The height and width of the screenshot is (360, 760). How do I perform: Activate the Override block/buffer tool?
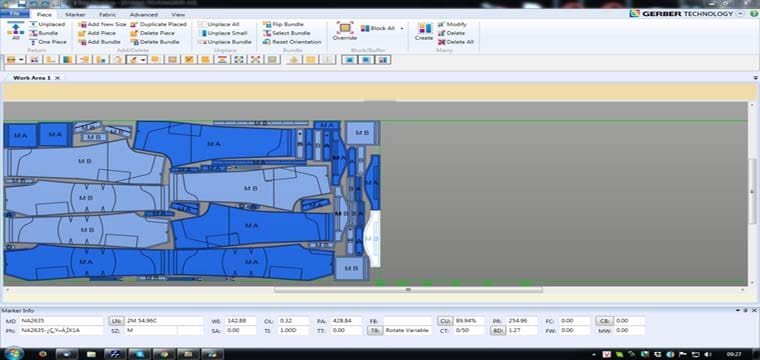[x=345, y=31]
